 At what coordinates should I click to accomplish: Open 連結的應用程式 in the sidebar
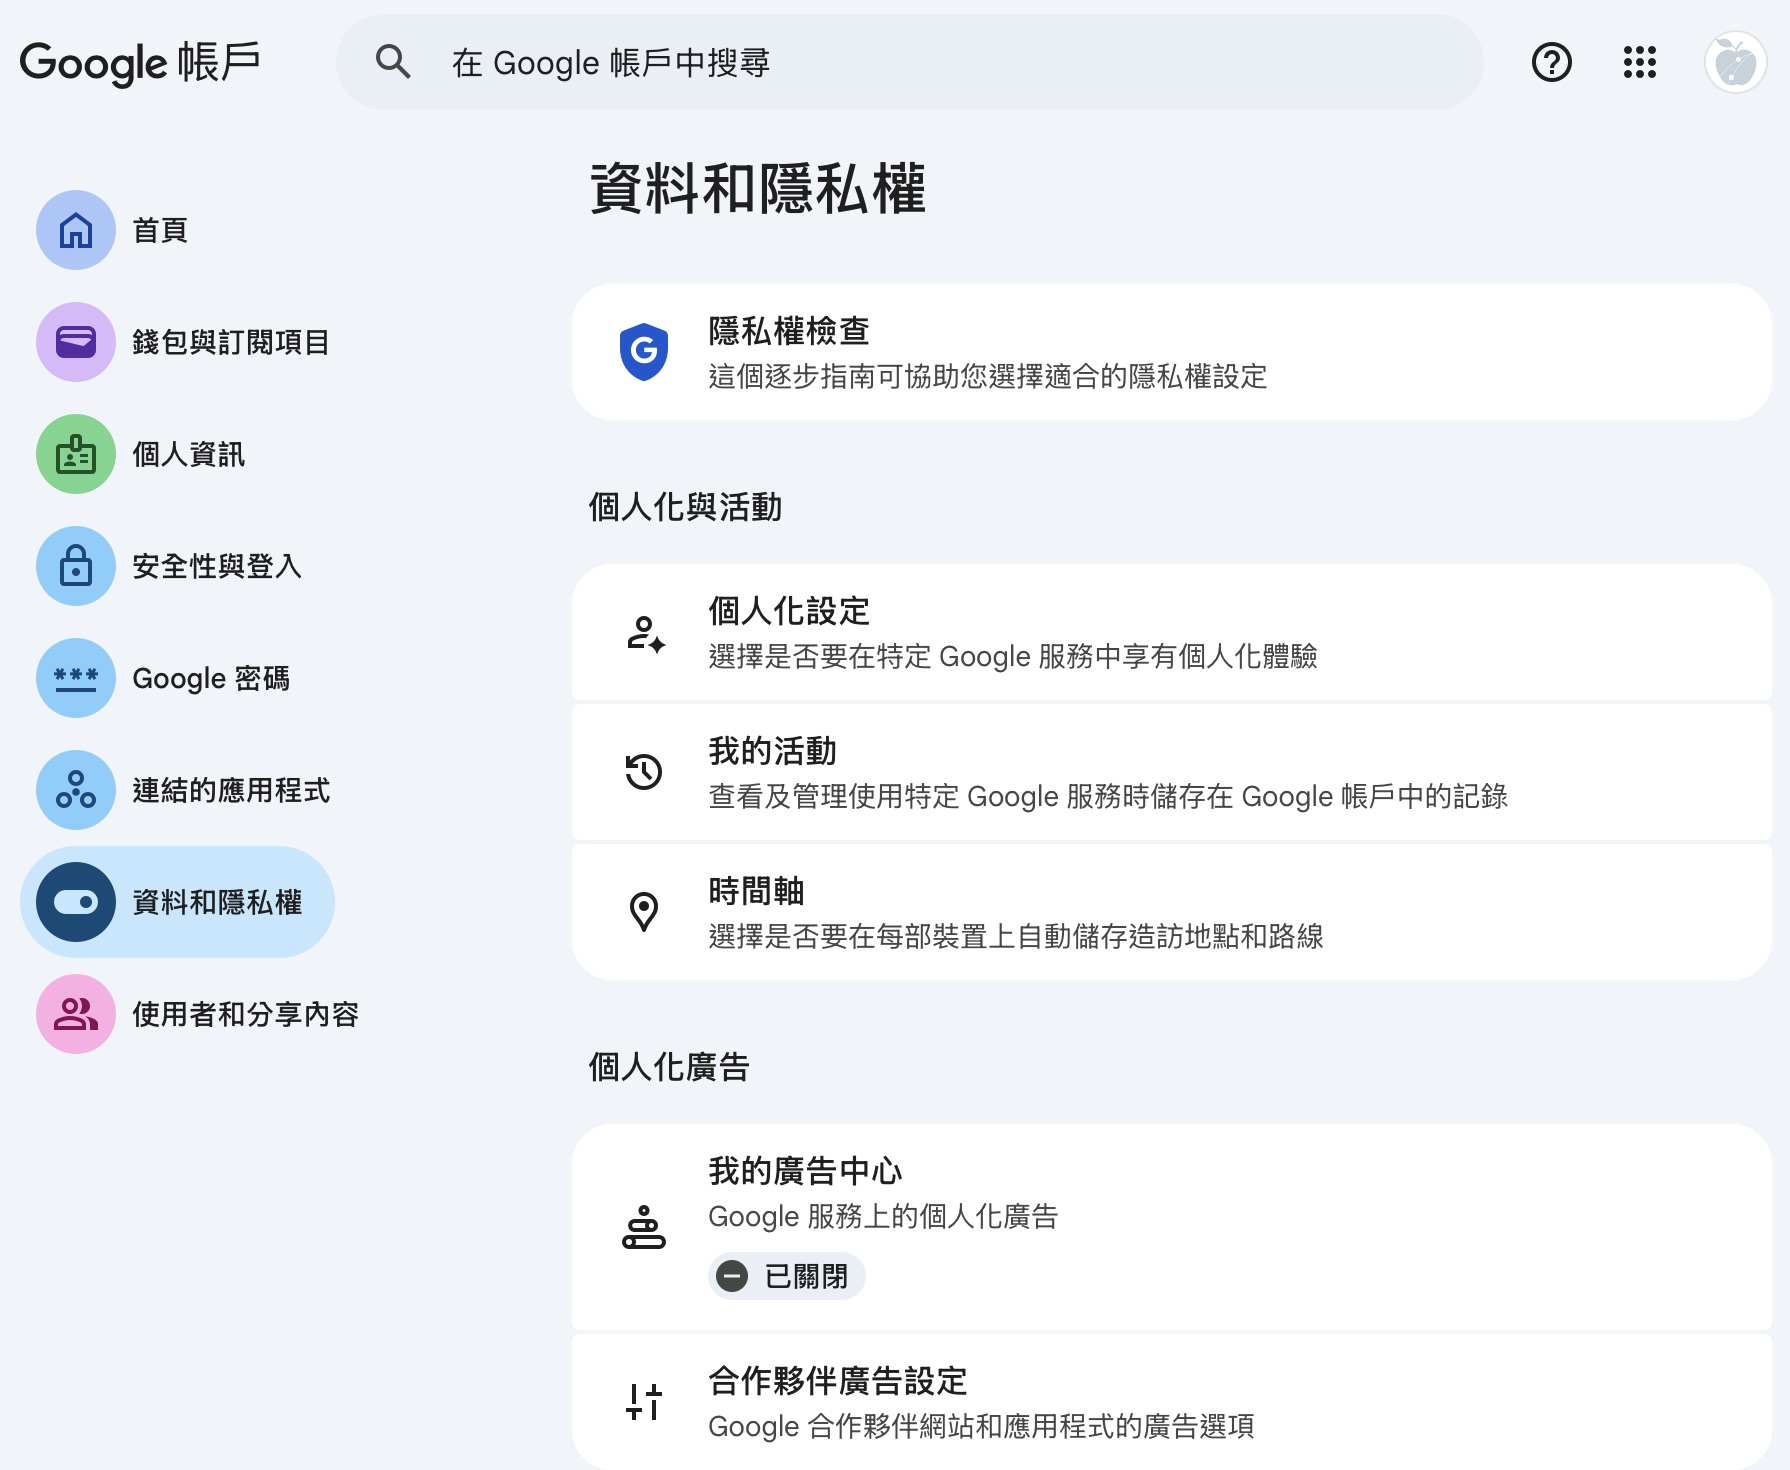coord(231,790)
